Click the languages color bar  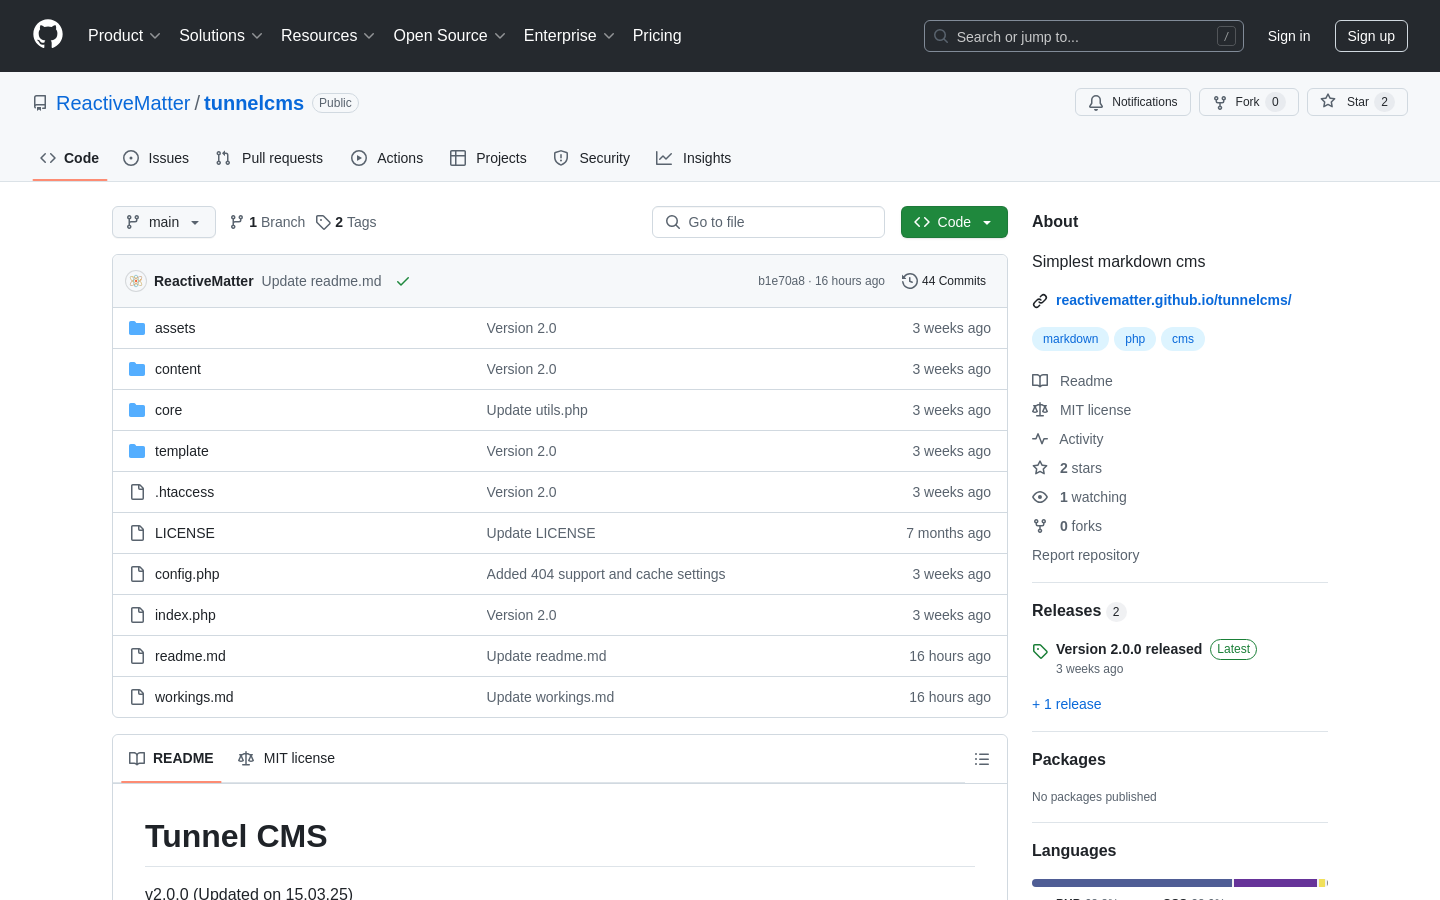1180,883
